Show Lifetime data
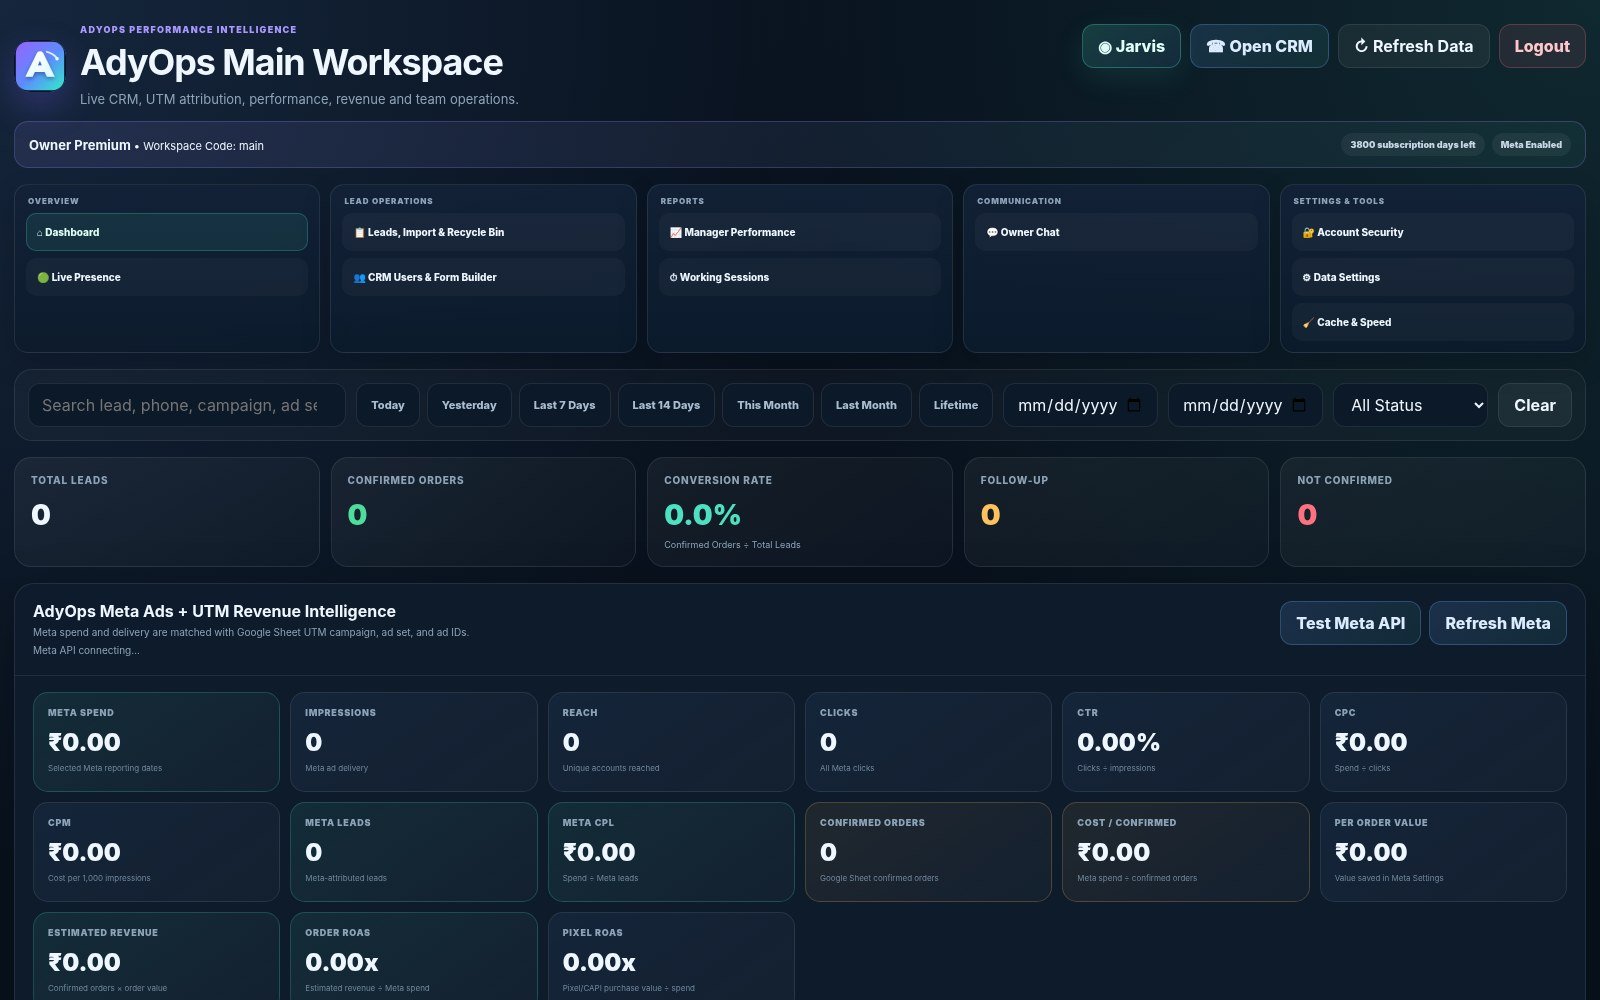Image resolution: width=1600 pixels, height=1000 pixels. point(956,405)
